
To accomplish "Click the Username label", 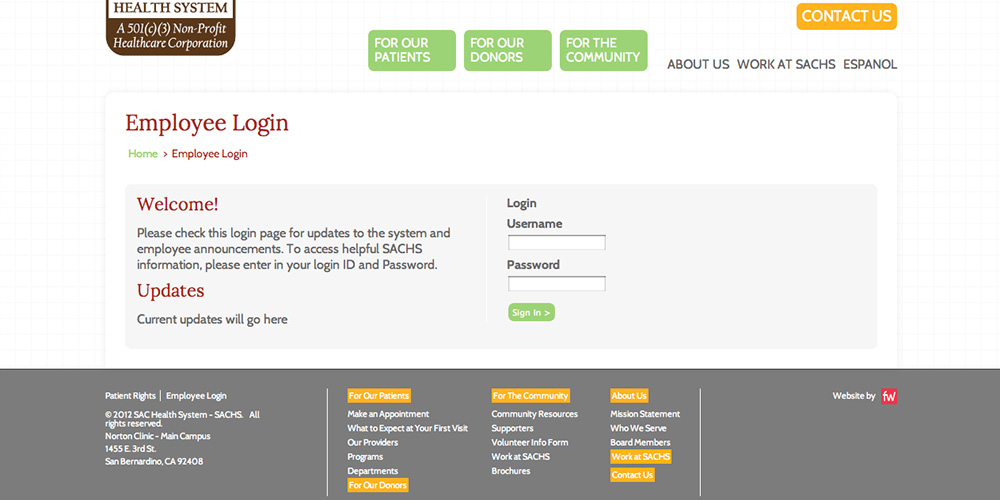I will pos(534,224).
